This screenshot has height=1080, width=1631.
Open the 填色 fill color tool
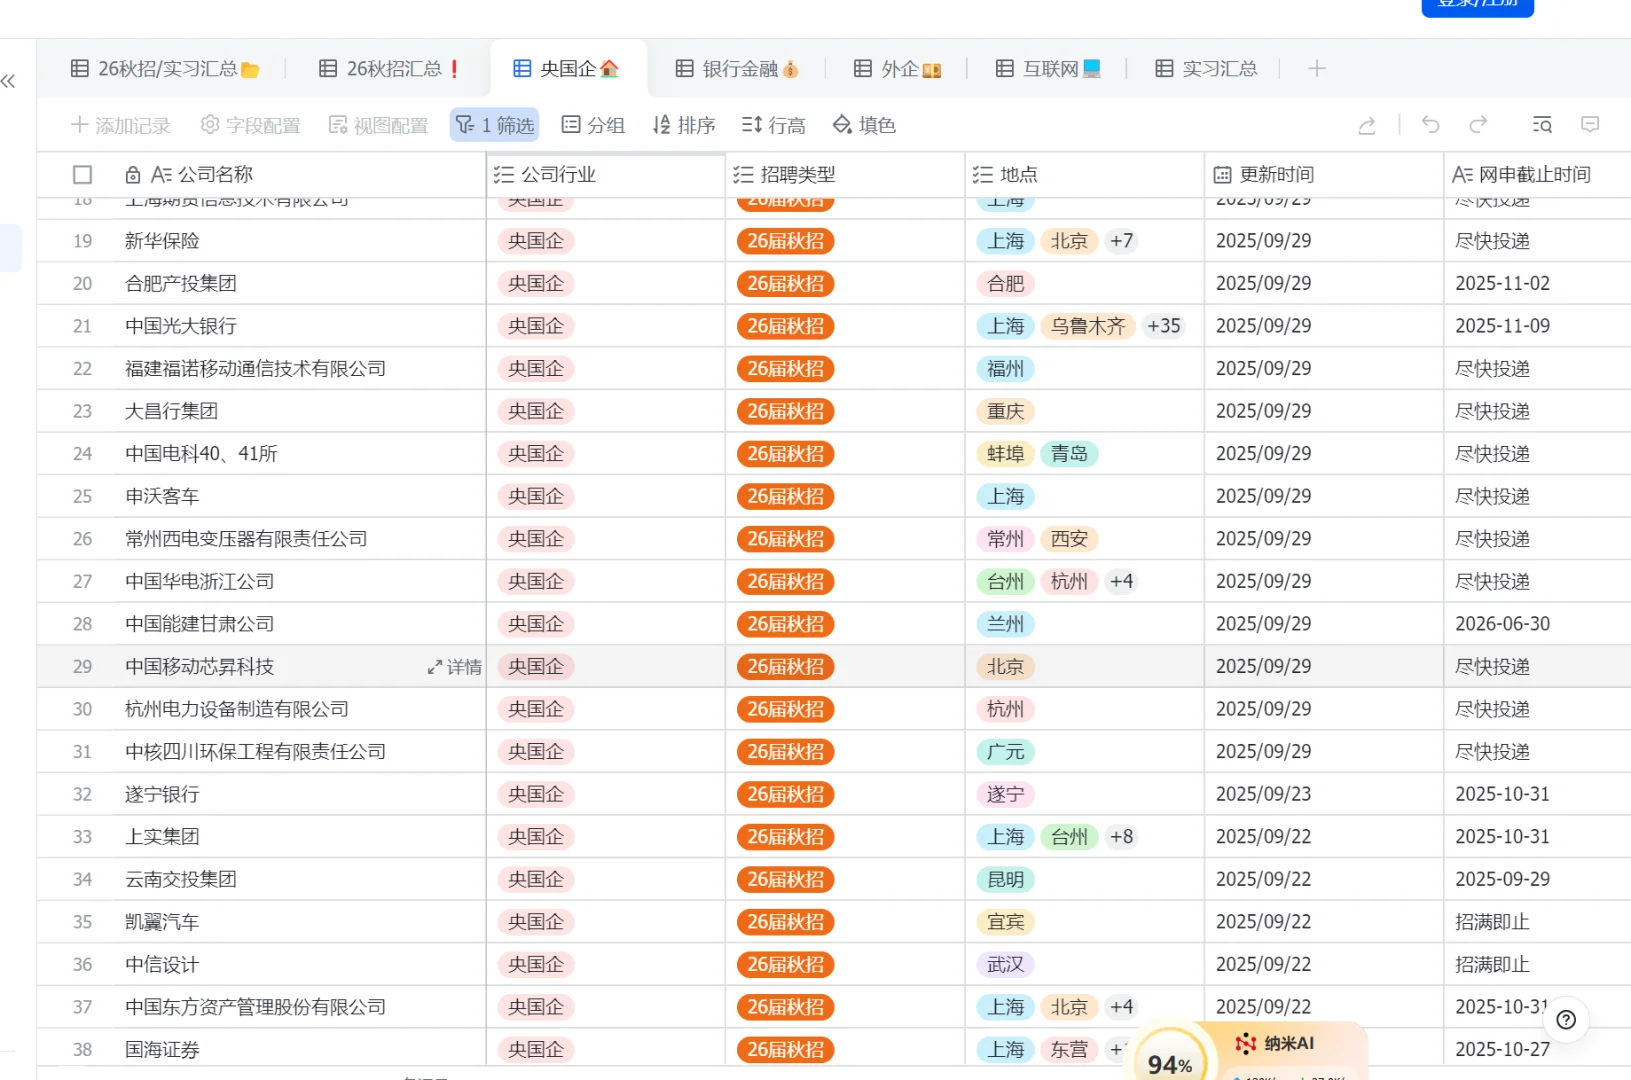[x=864, y=125]
